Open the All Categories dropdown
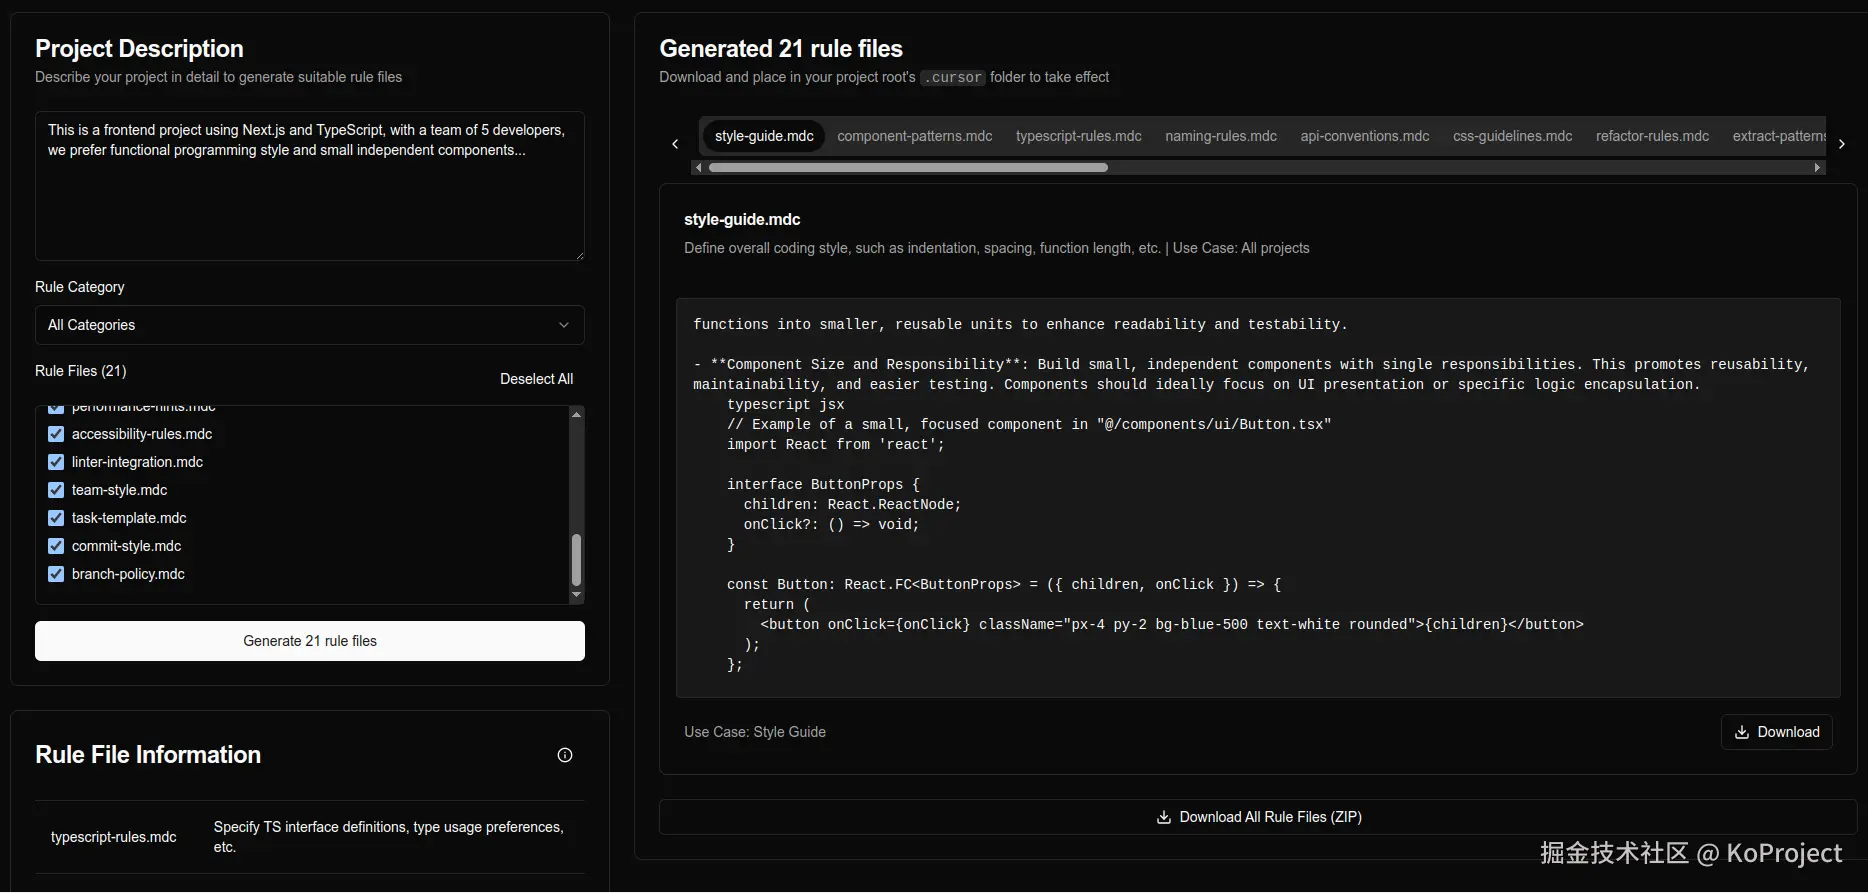Image resolution: width=1868 pixels, height=893 pixels. (x=310, y=325)
